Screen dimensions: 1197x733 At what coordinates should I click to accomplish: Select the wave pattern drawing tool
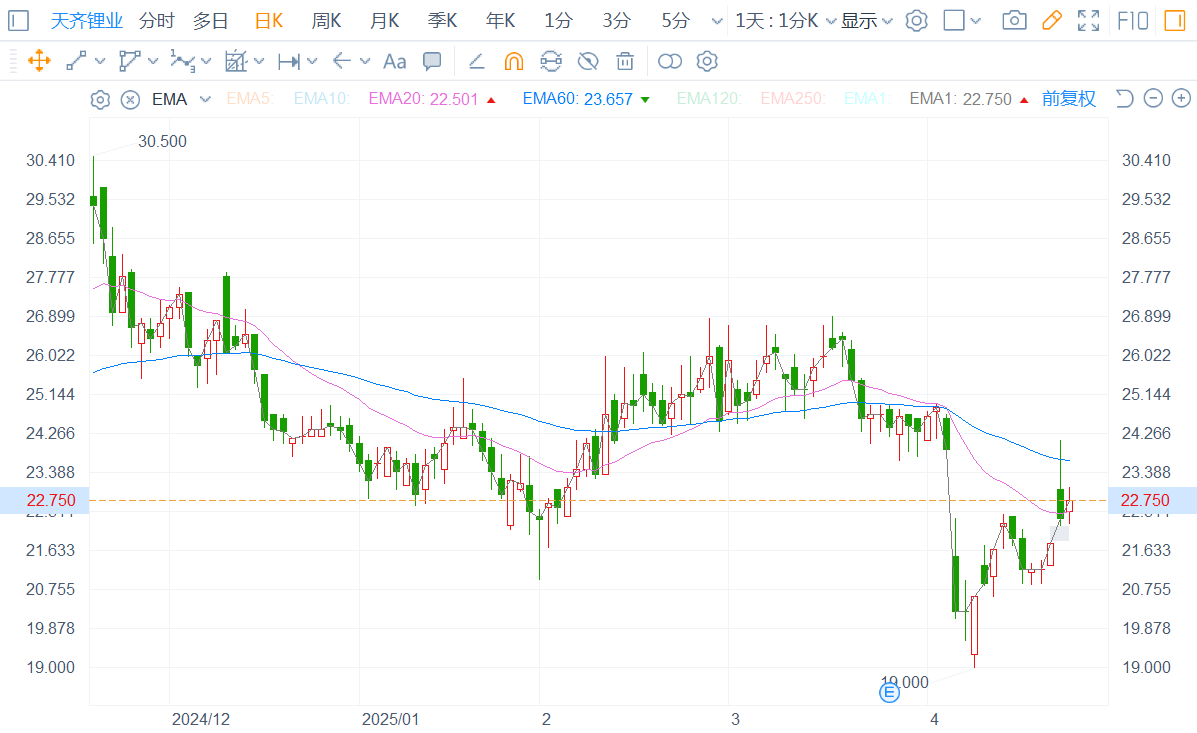(x=182, y=61)
